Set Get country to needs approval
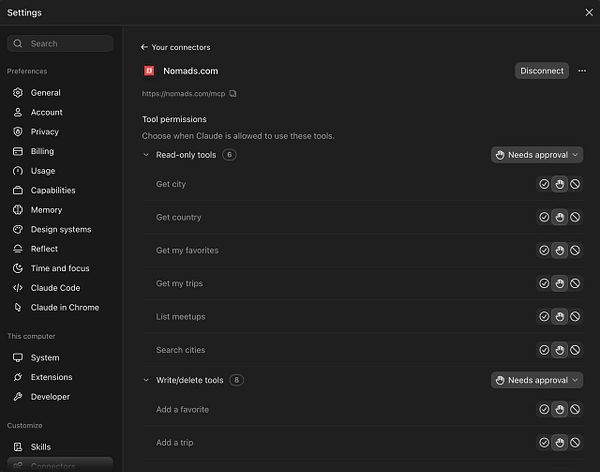The image size is (600, 472). (x=559, y=217)
